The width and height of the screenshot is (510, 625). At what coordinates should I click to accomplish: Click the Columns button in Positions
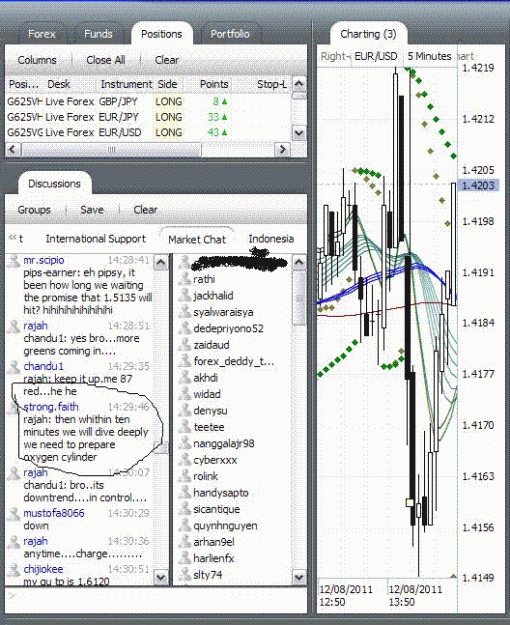pyautogui.click(x=37, y=60)
